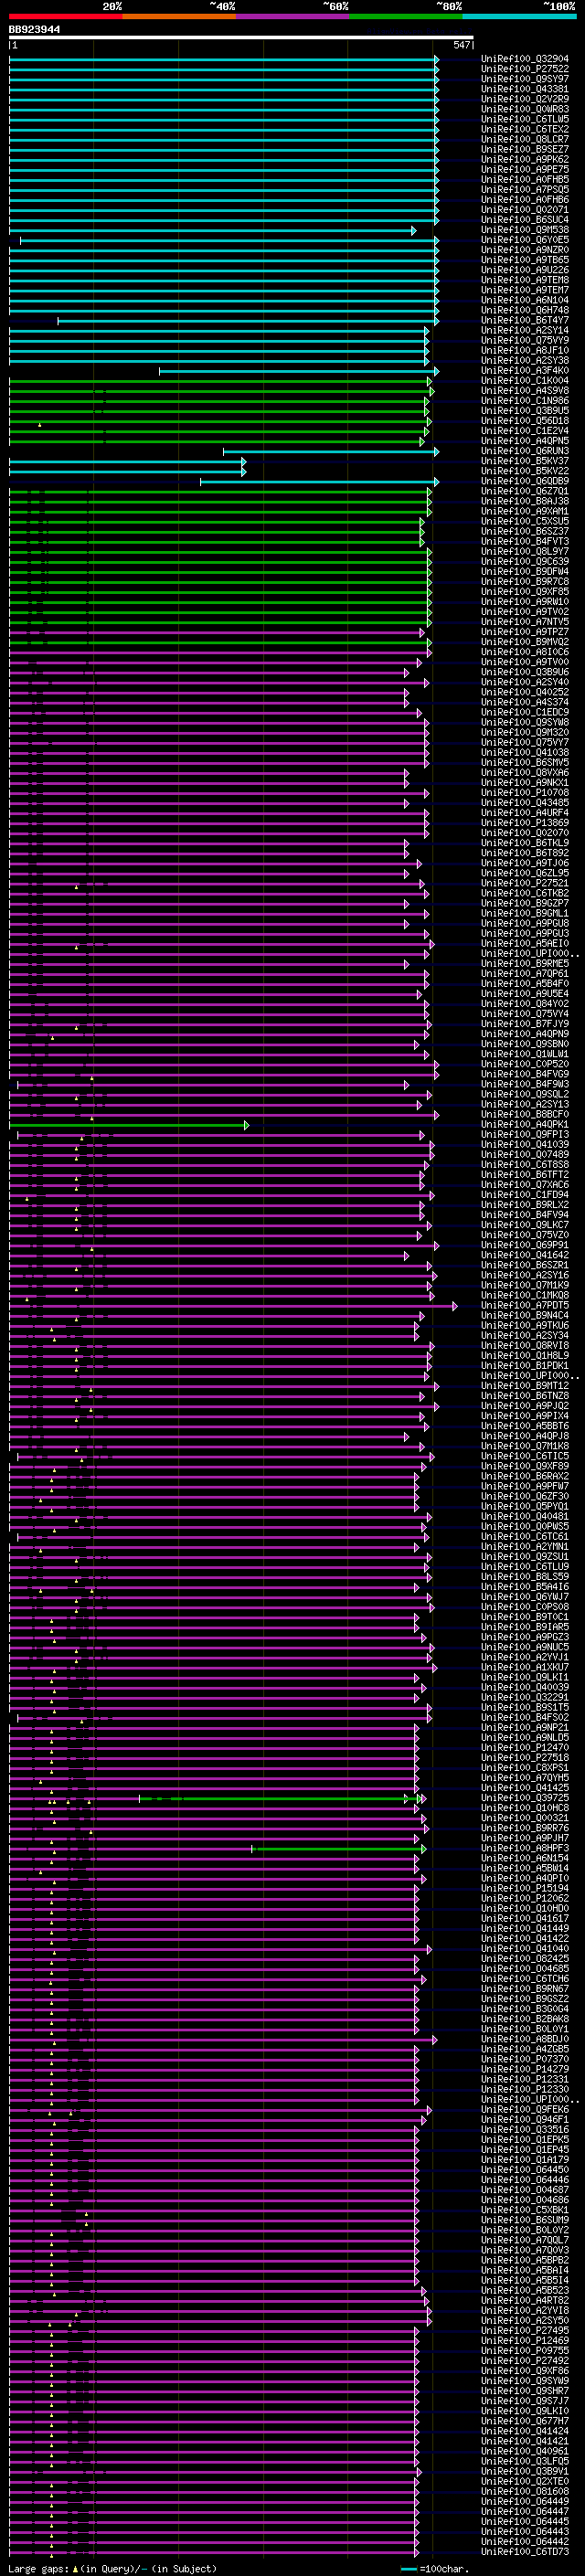Open entry UniRef100_A8I0C6

coord(524,652)
